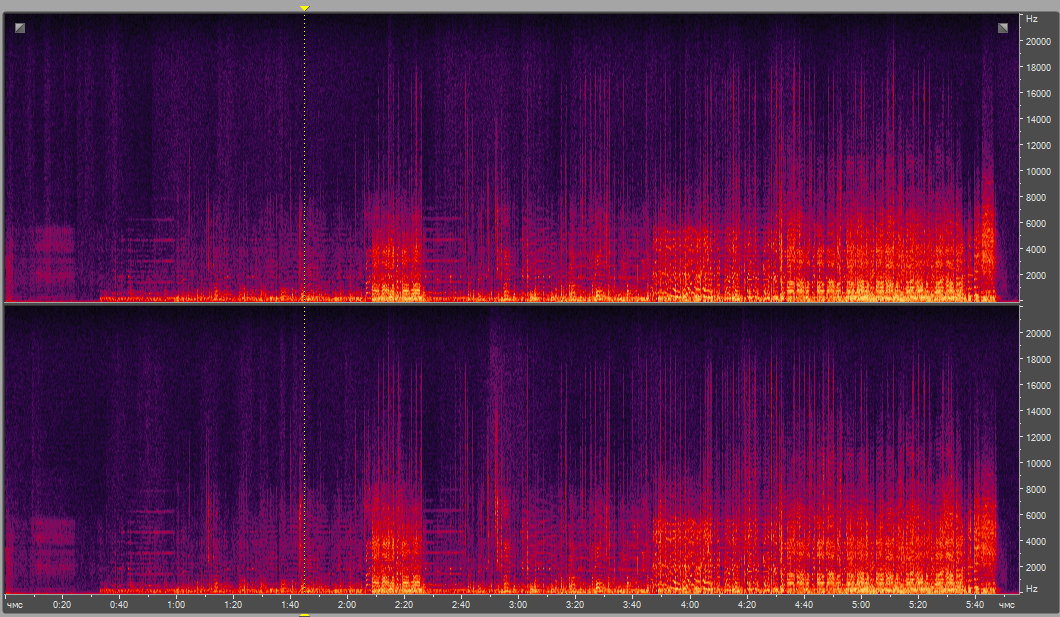Screen dimensions: 1060x617
Task: Click the 16000 label on lower frequency ruler
Action: (x=1036, y=385)
